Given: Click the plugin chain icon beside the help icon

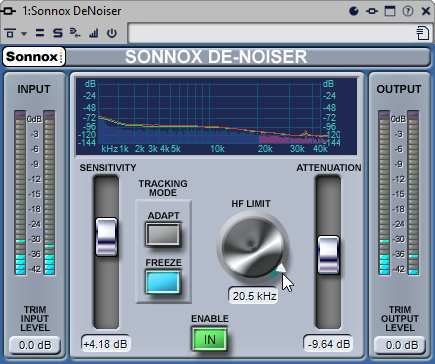Looking at the screenshot, I should pos(372,11).
